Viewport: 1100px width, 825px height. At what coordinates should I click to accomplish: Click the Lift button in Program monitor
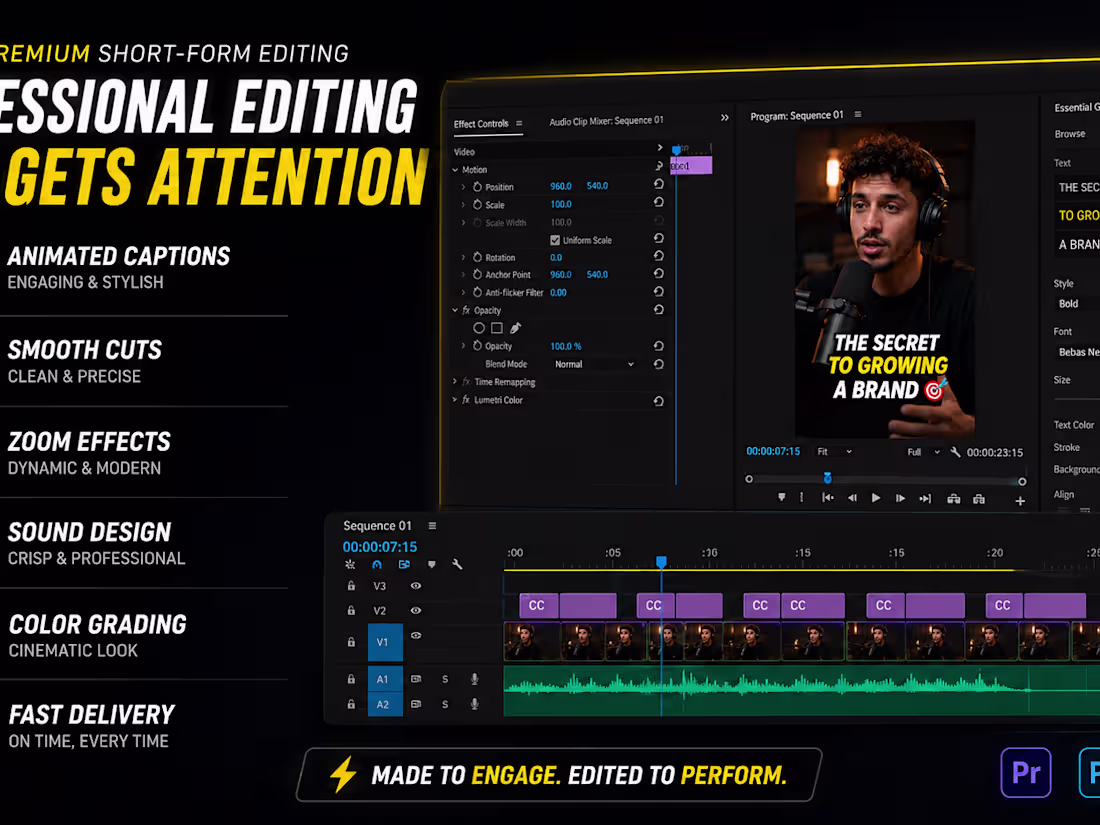953,499
